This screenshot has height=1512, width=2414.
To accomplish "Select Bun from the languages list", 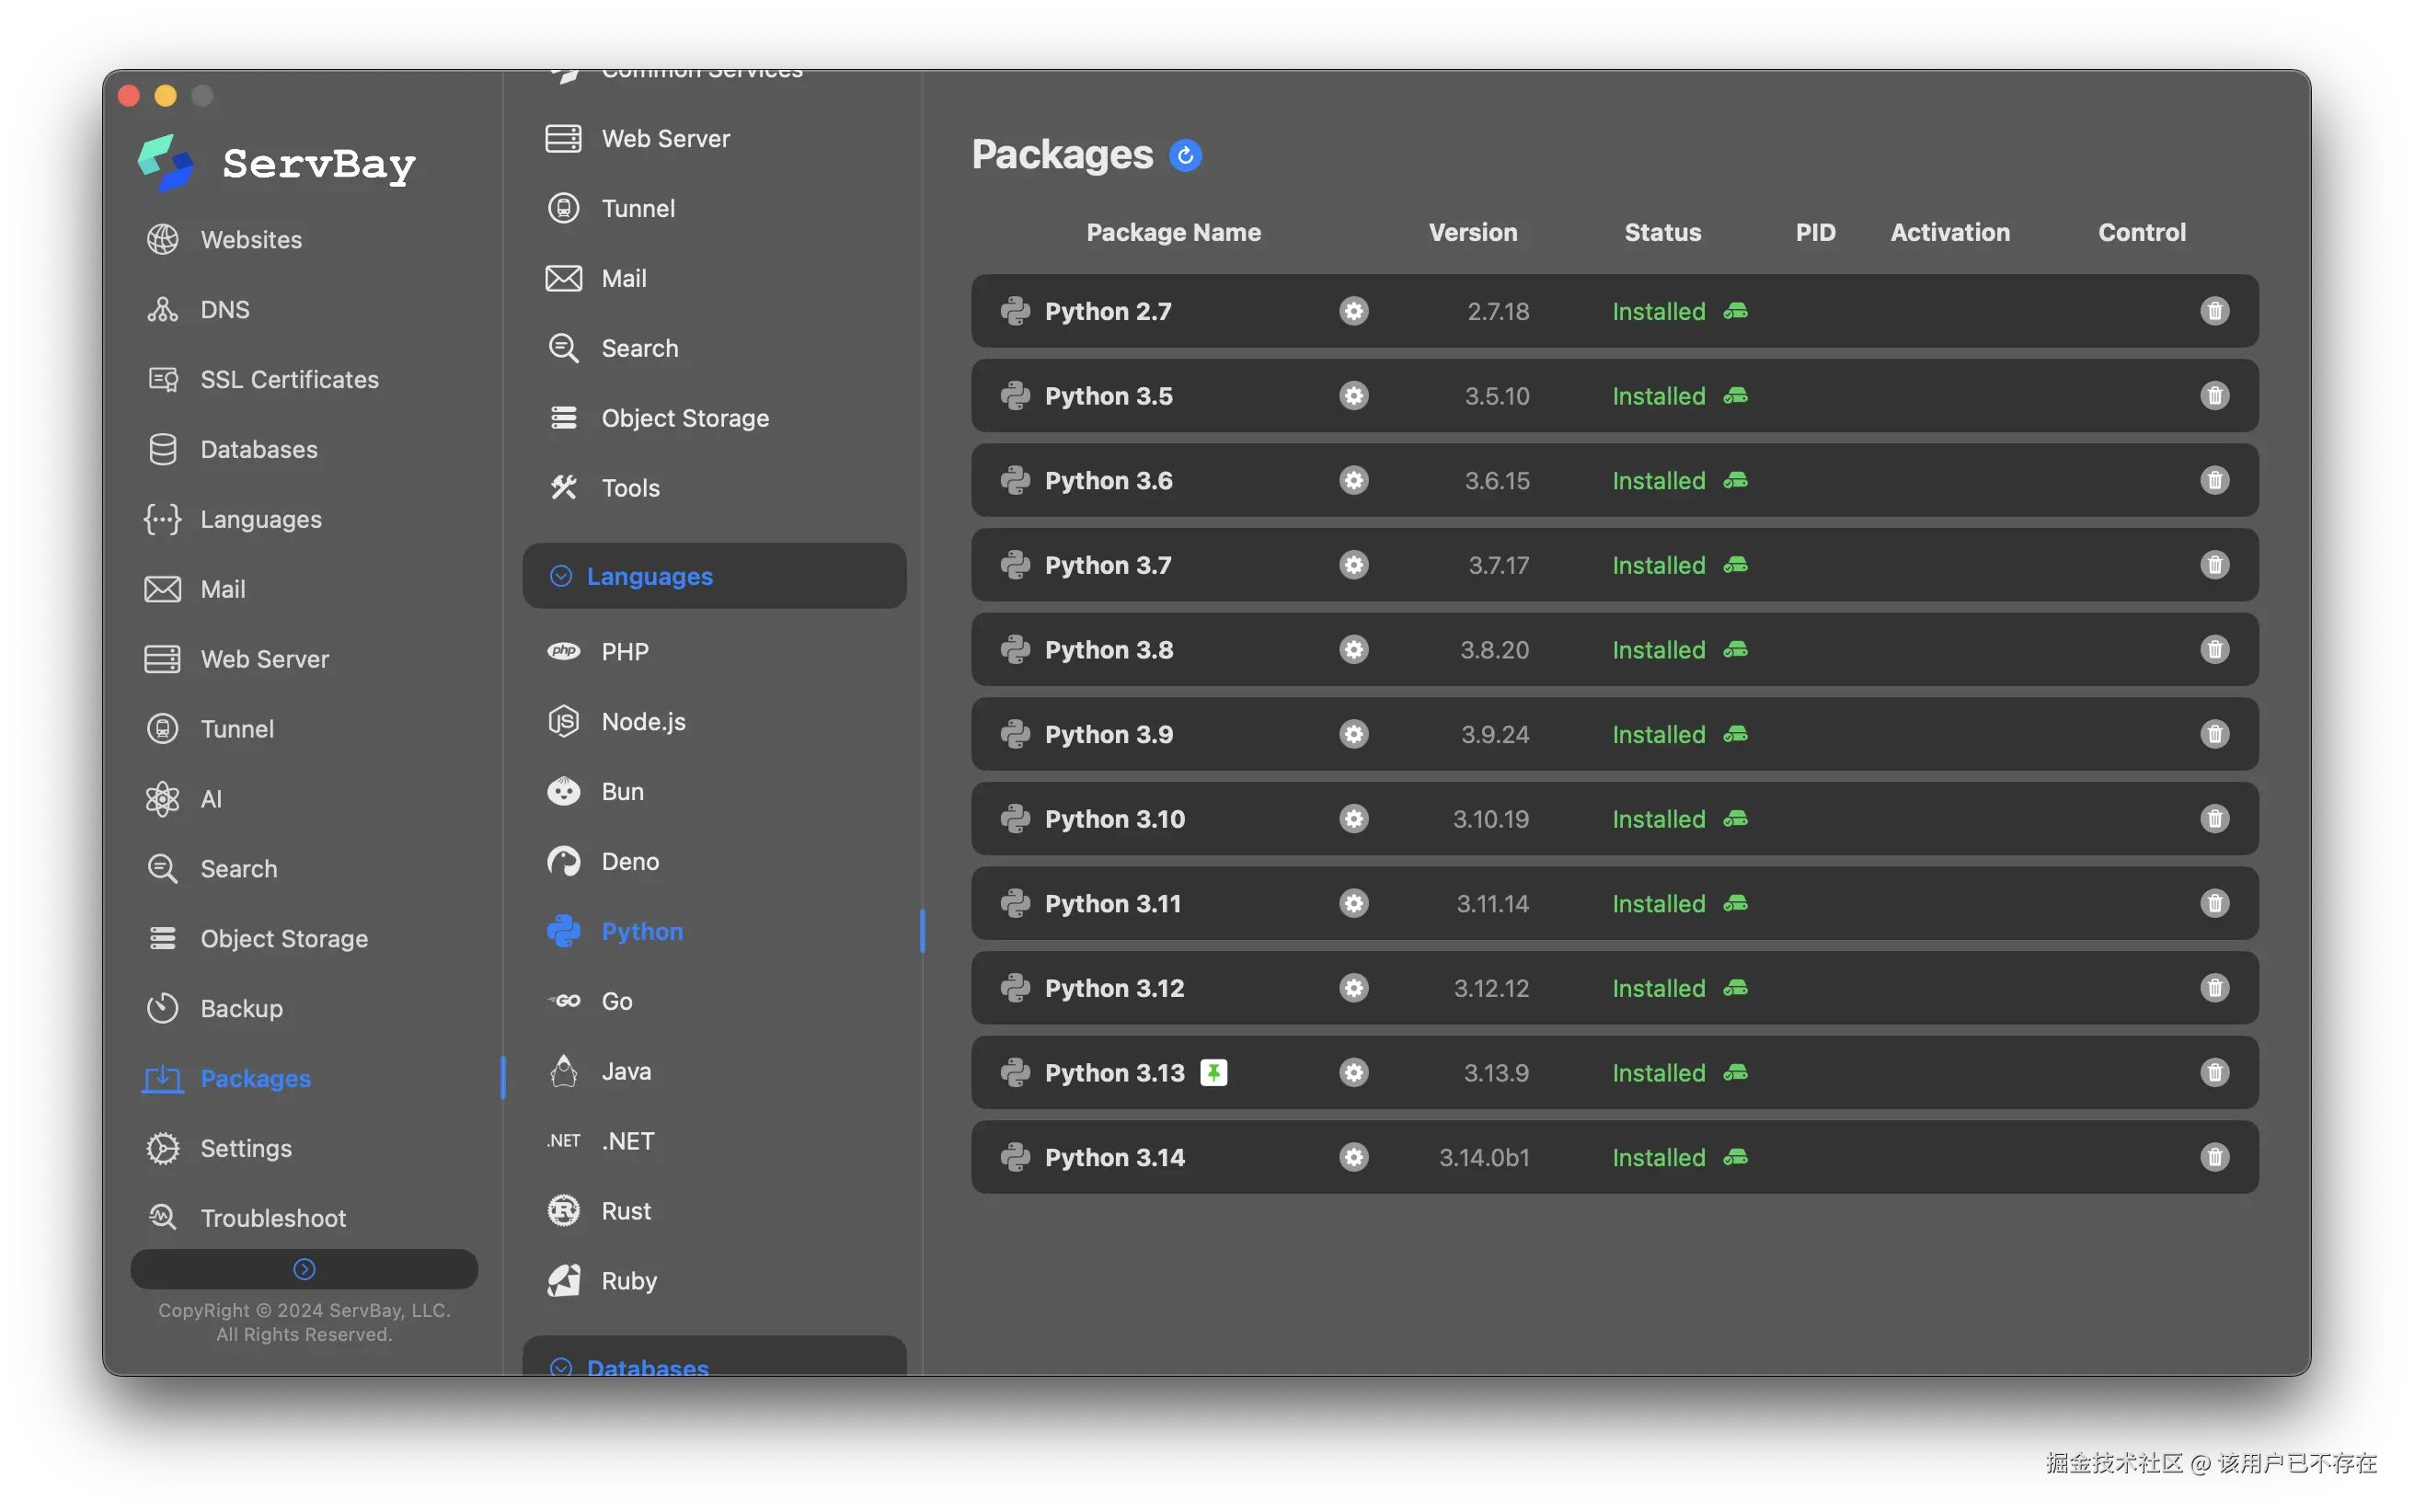I will point(622,792).
